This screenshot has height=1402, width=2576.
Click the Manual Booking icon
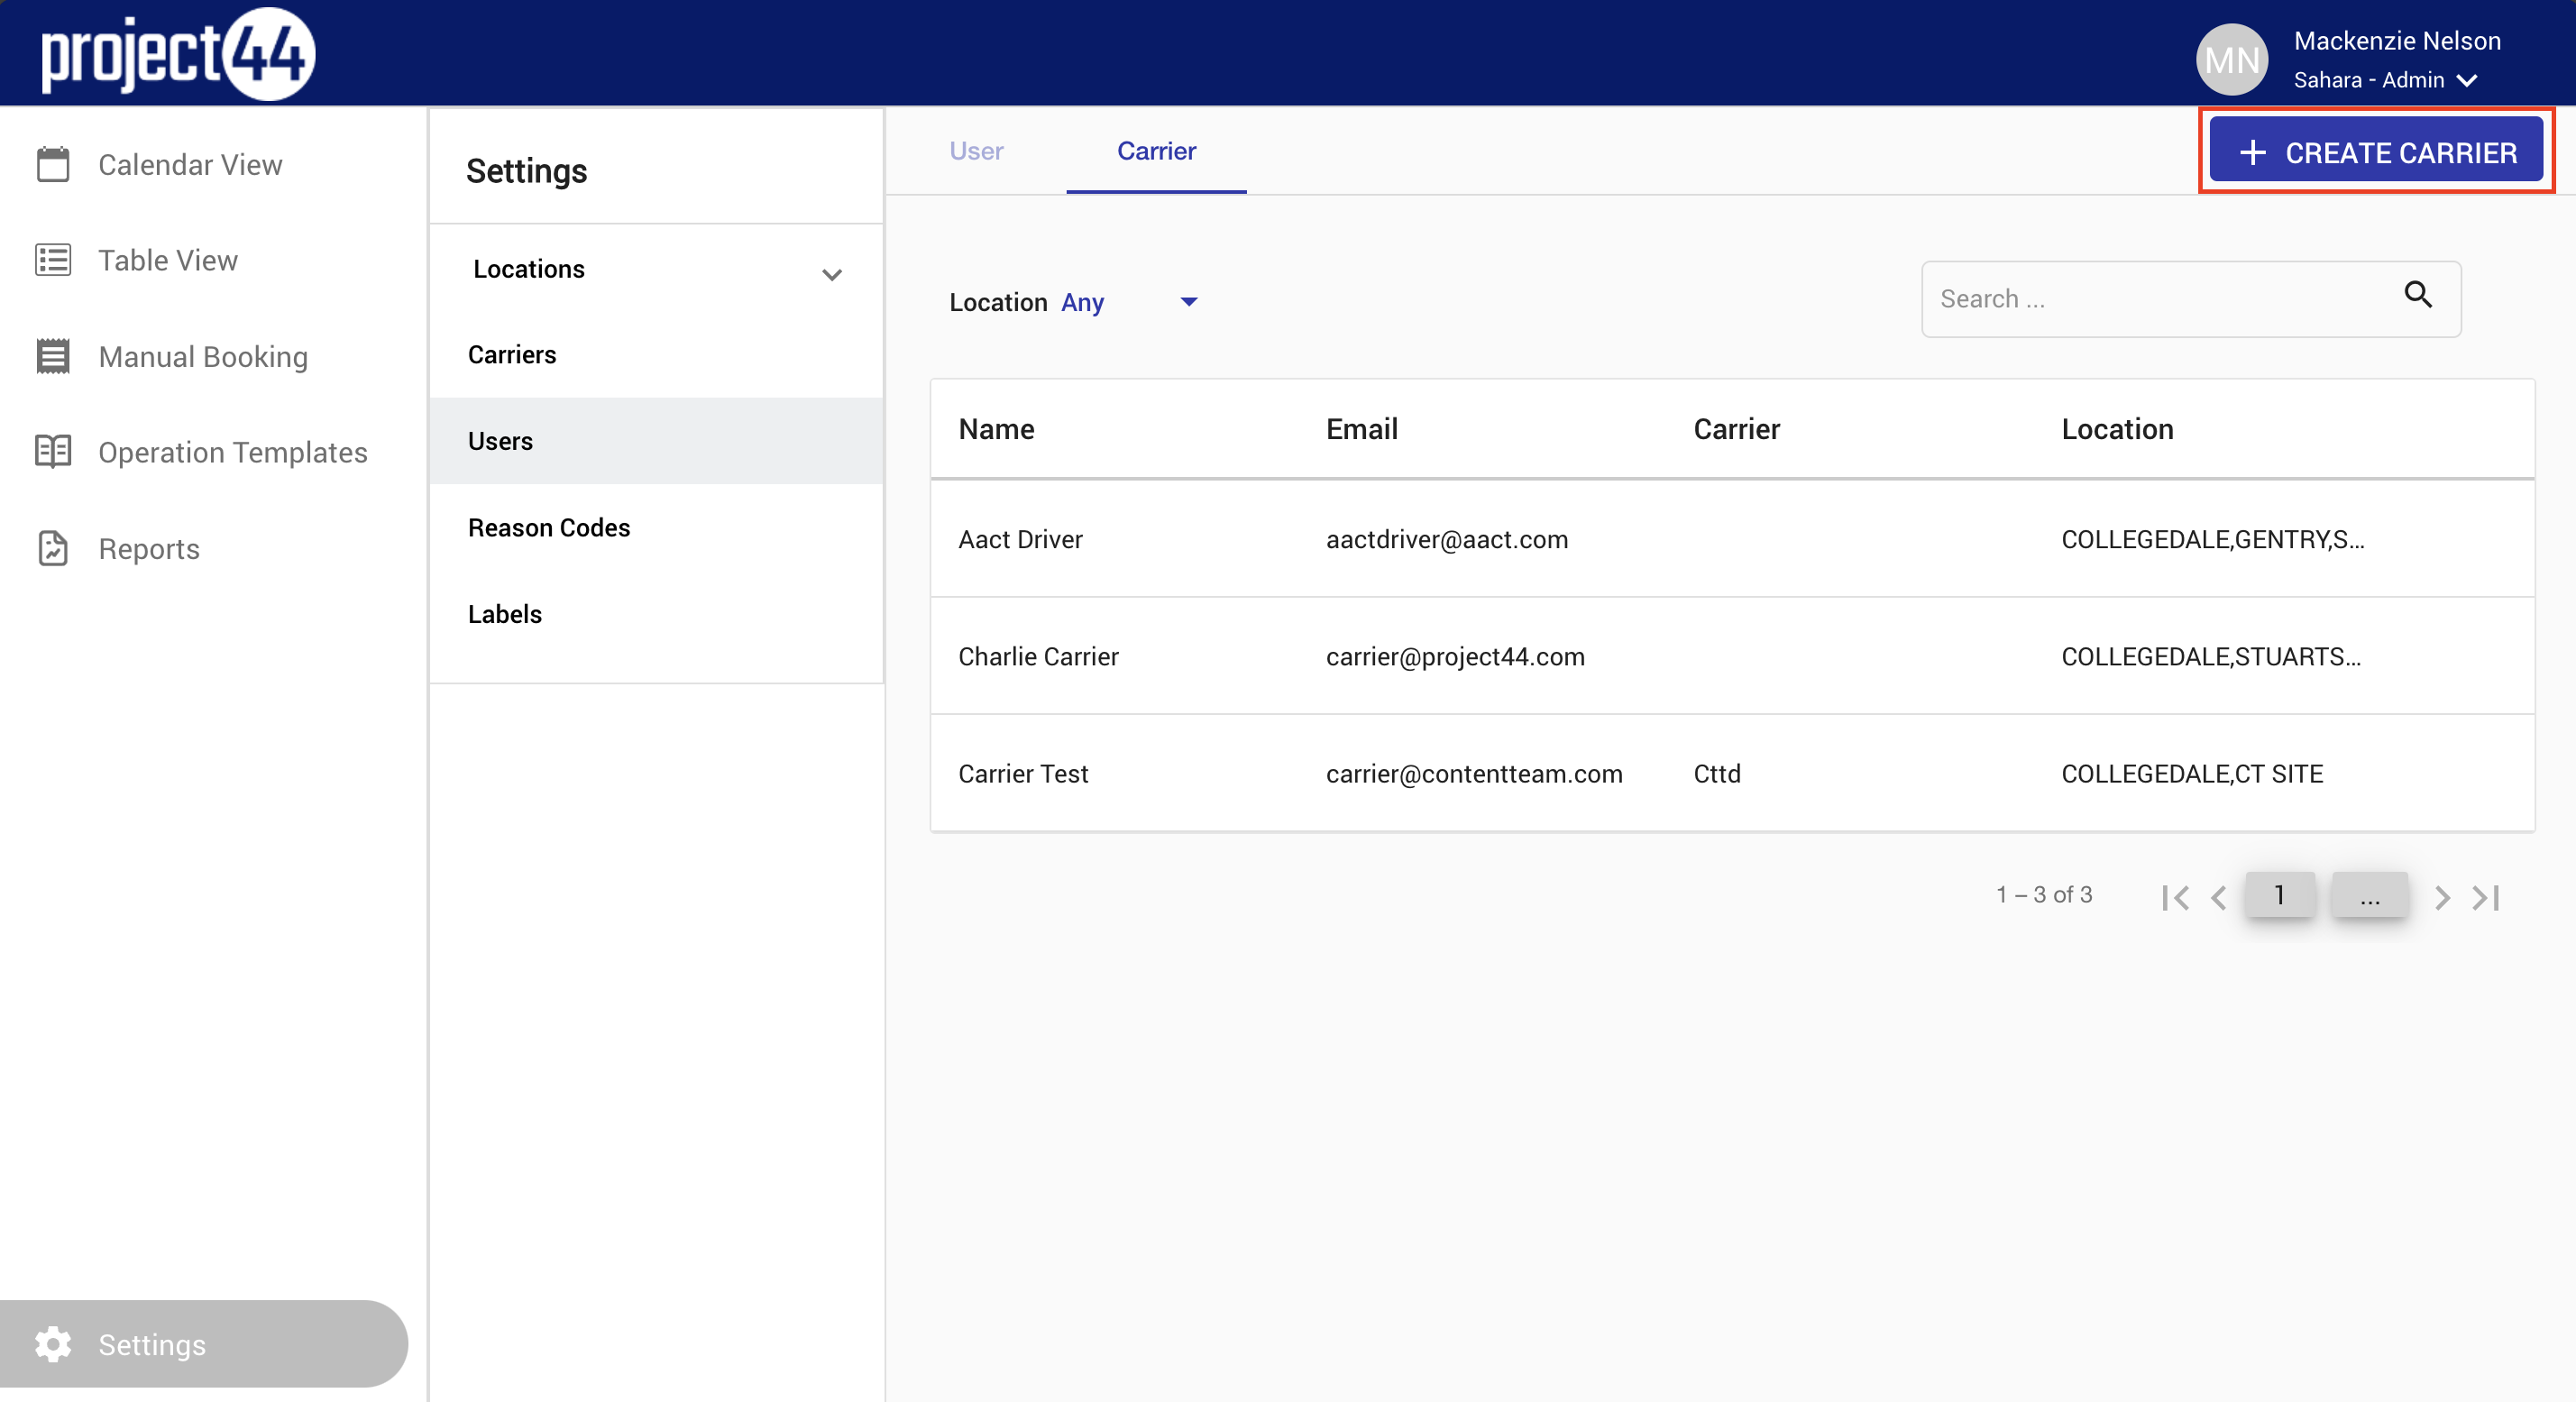click(53, 356)
